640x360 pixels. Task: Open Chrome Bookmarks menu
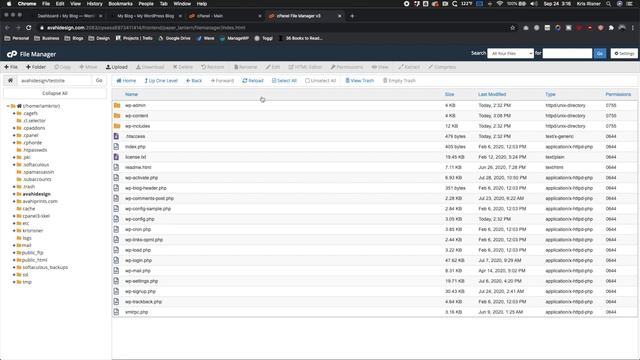[120, 4]
